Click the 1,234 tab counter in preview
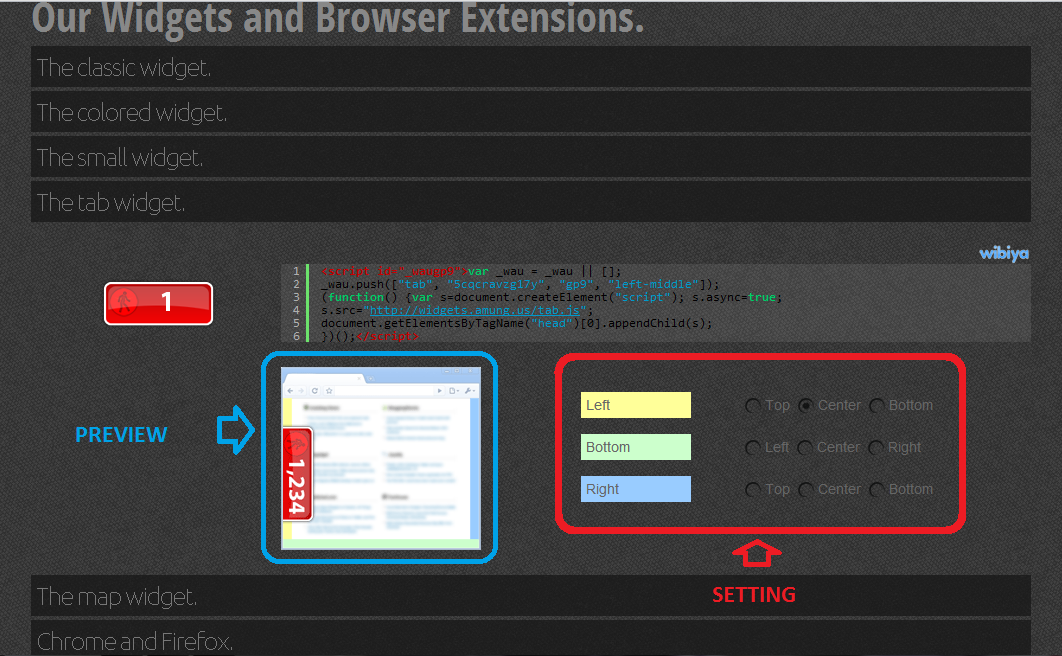 (297, 474)
